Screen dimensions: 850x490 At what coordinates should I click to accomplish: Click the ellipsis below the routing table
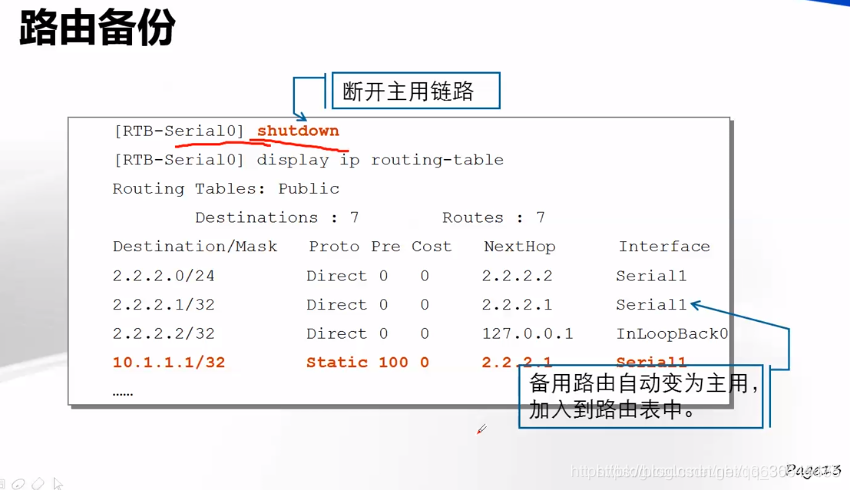pos(123,395)
